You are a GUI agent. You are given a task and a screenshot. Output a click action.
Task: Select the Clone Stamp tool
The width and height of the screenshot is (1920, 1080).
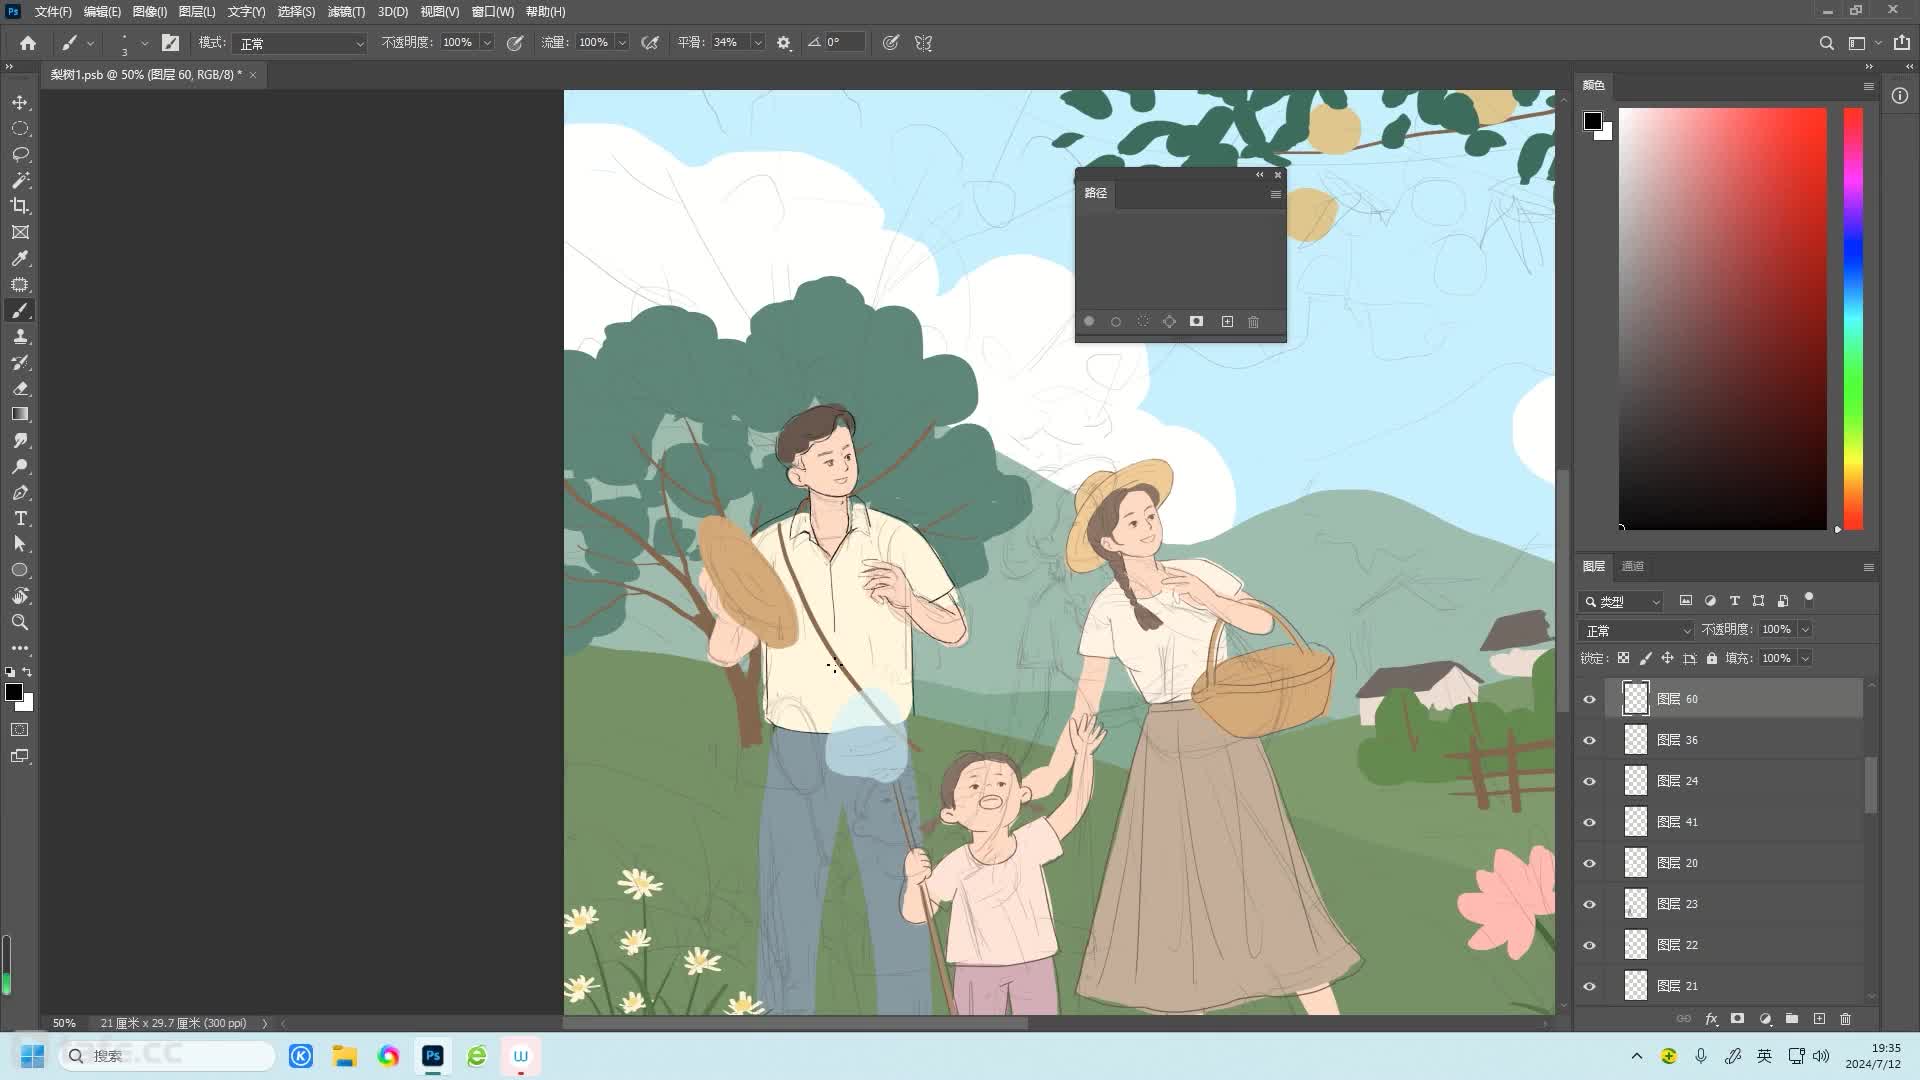[20, 337]
